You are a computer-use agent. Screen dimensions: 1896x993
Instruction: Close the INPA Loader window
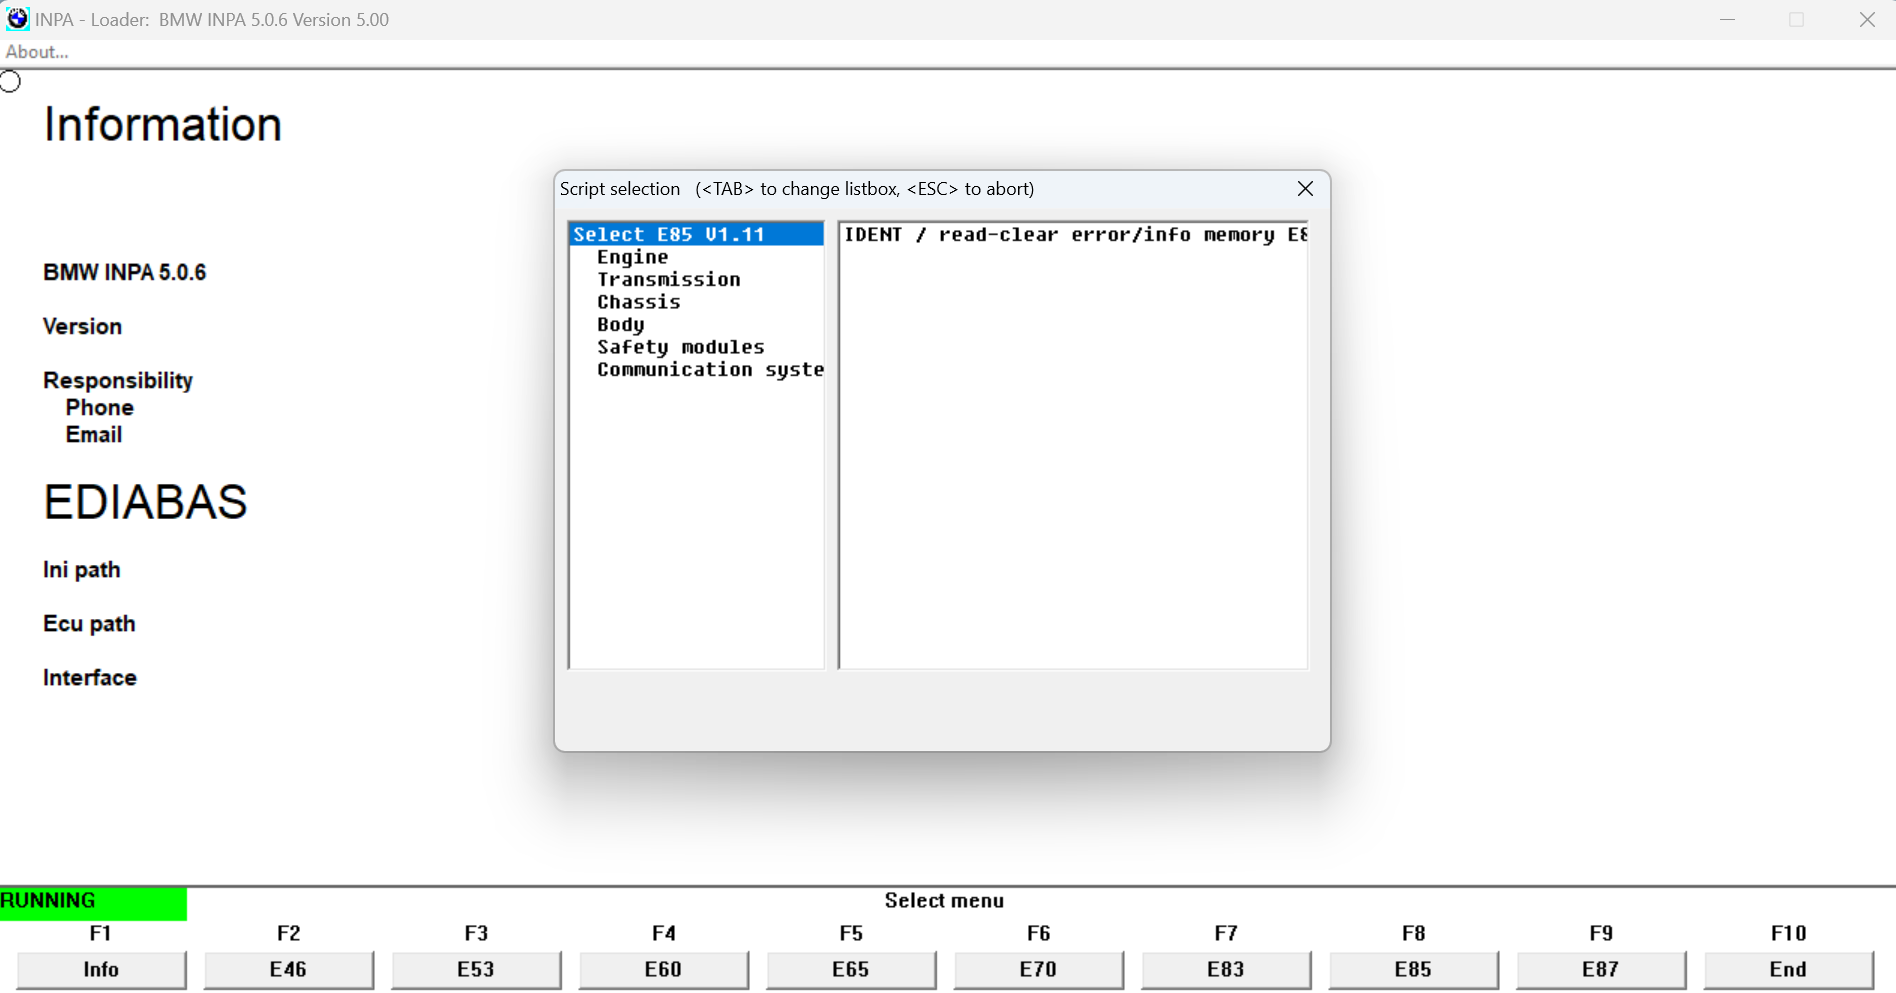pyautogui.click(x=1867, y=20)
